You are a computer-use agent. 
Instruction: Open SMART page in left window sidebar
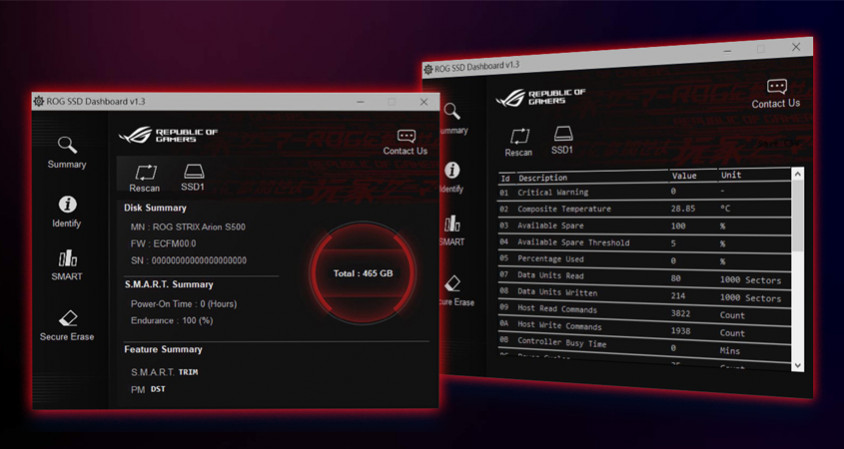point(67,266)
